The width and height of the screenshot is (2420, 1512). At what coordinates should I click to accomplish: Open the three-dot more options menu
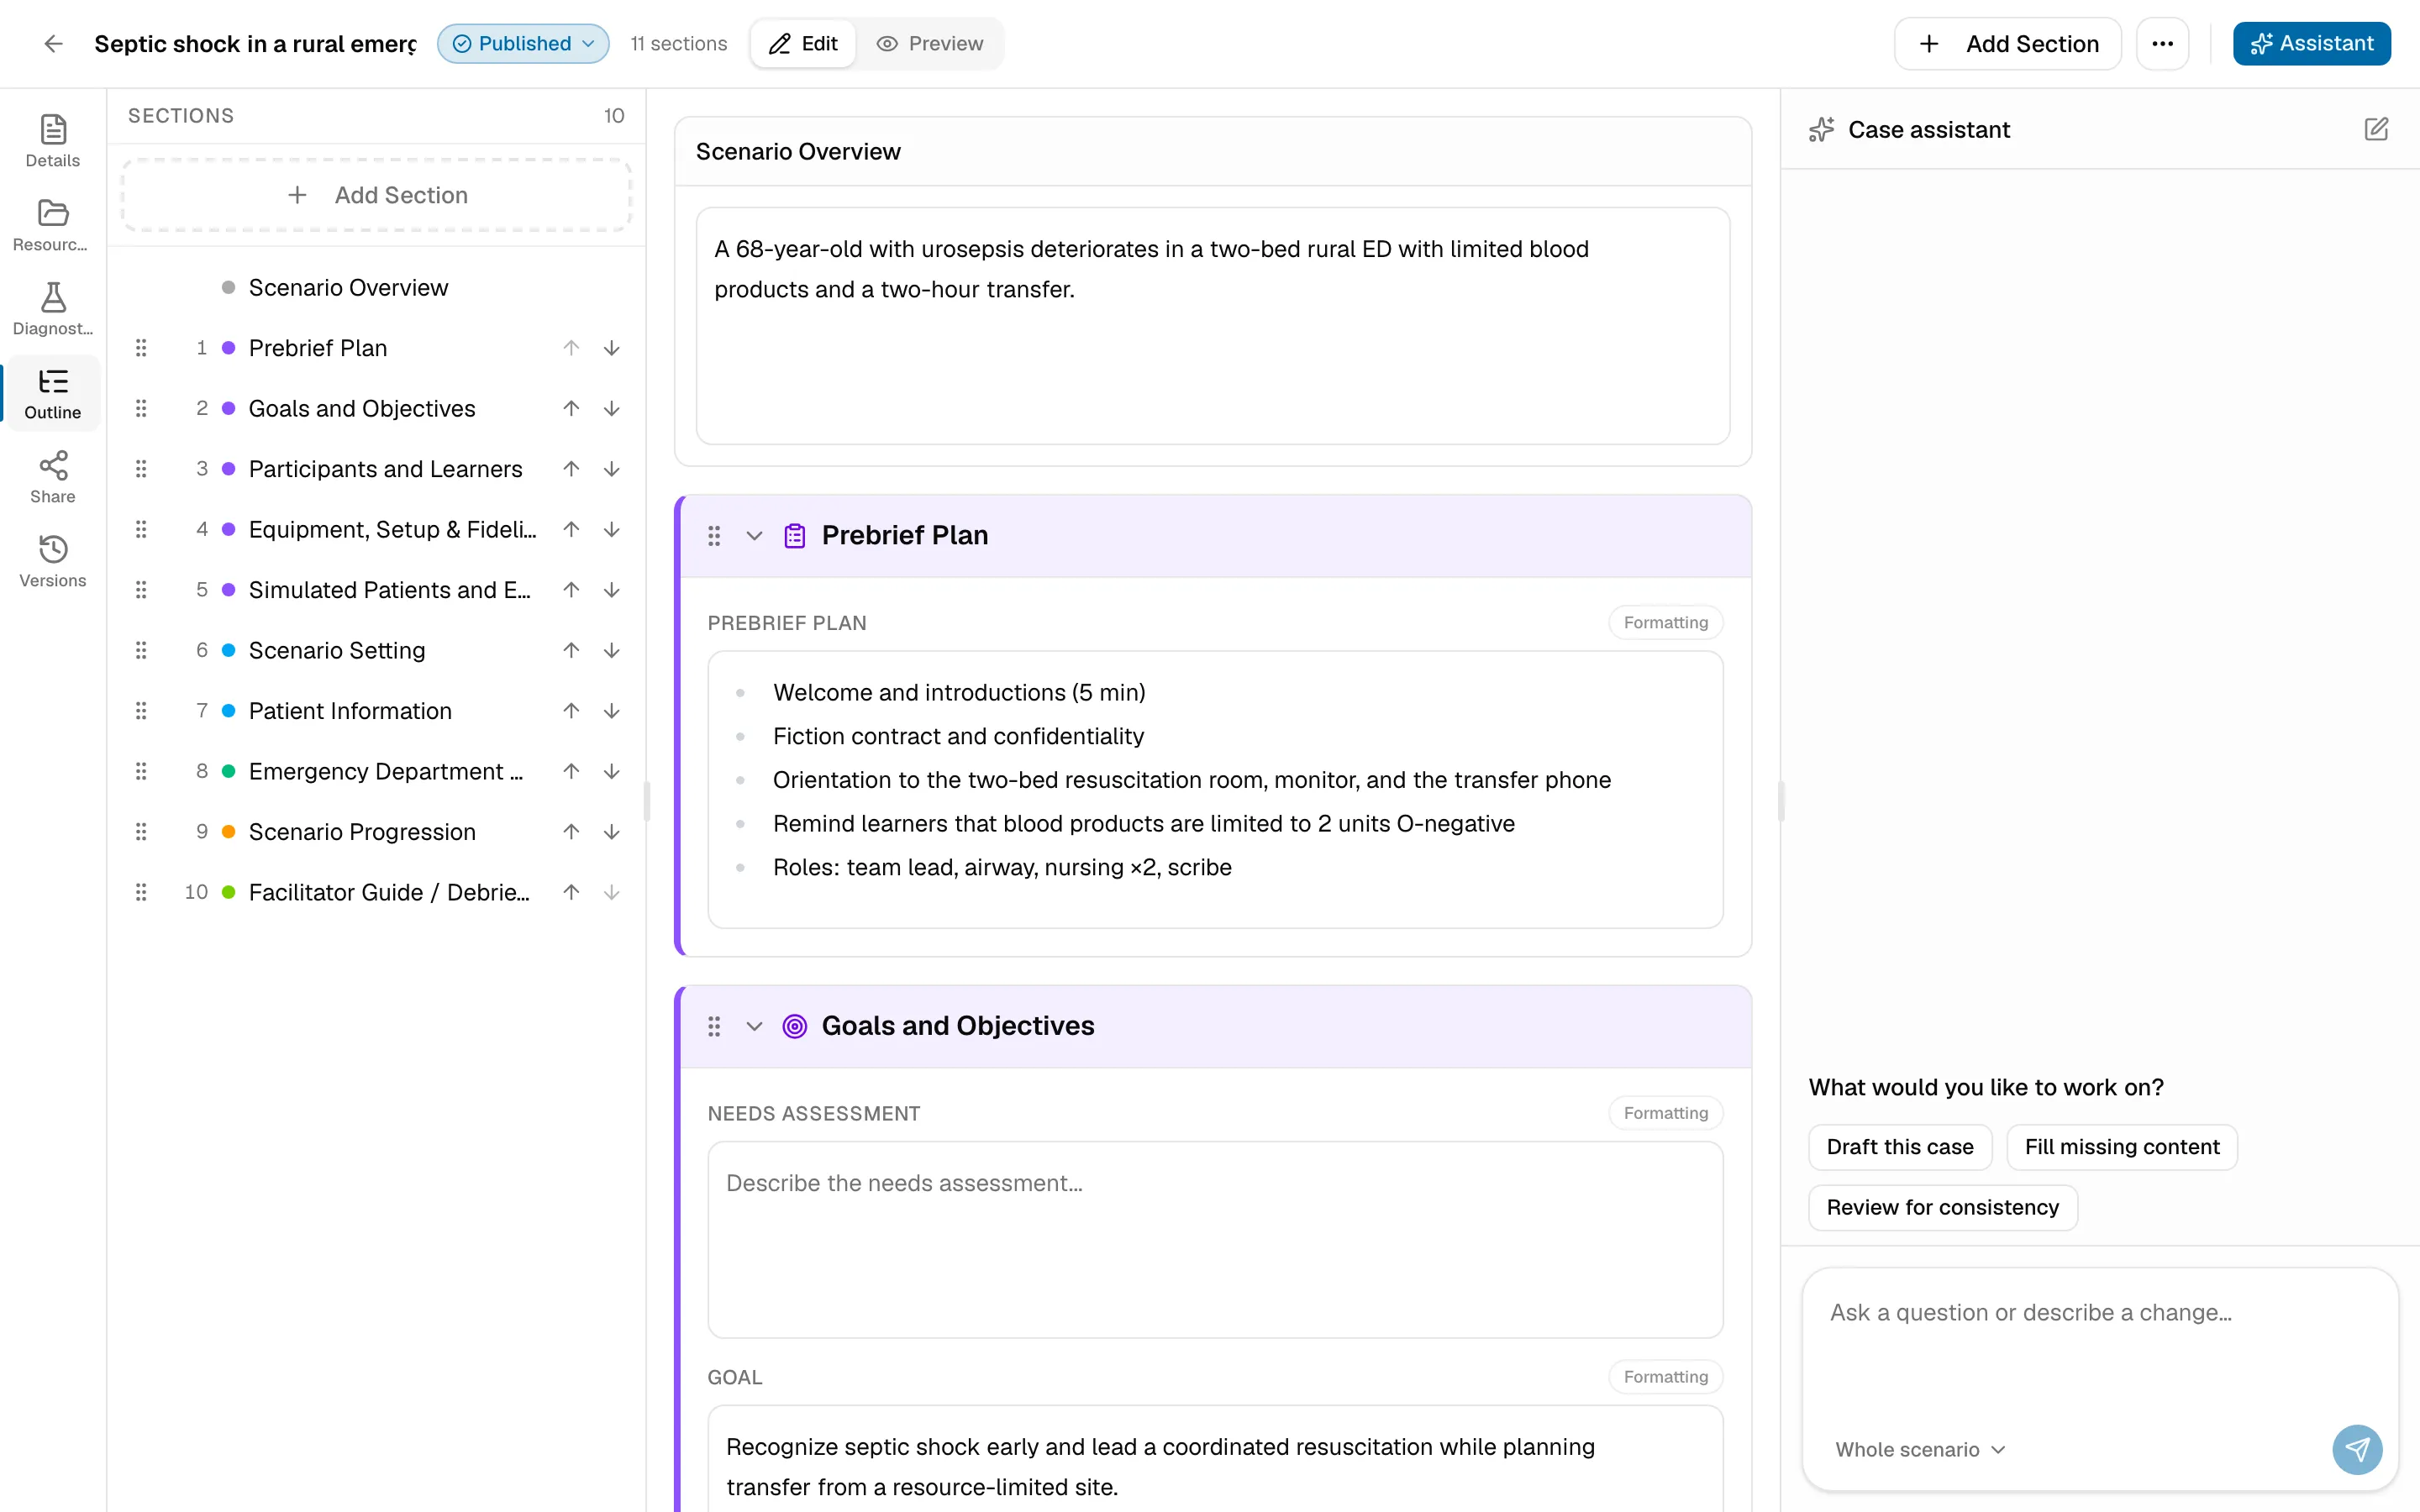2162,43
